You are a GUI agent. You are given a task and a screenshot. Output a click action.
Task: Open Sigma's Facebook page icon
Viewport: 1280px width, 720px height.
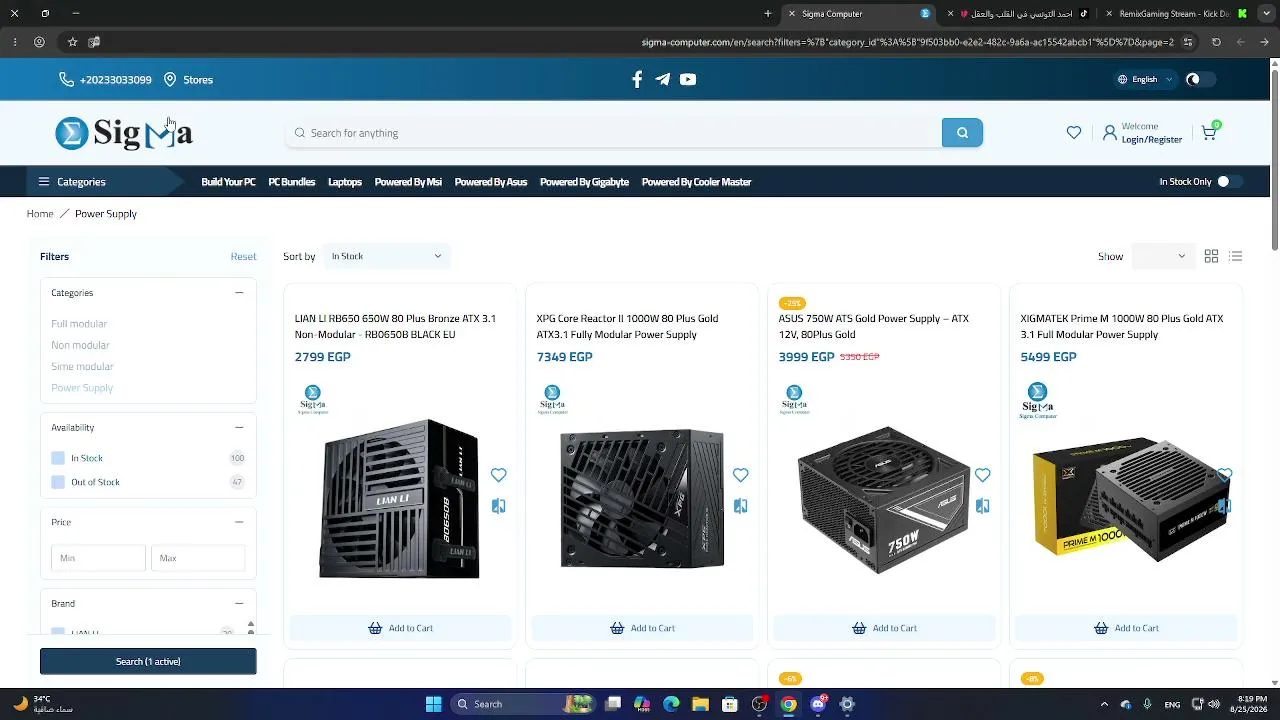click(x=637, y=80)
